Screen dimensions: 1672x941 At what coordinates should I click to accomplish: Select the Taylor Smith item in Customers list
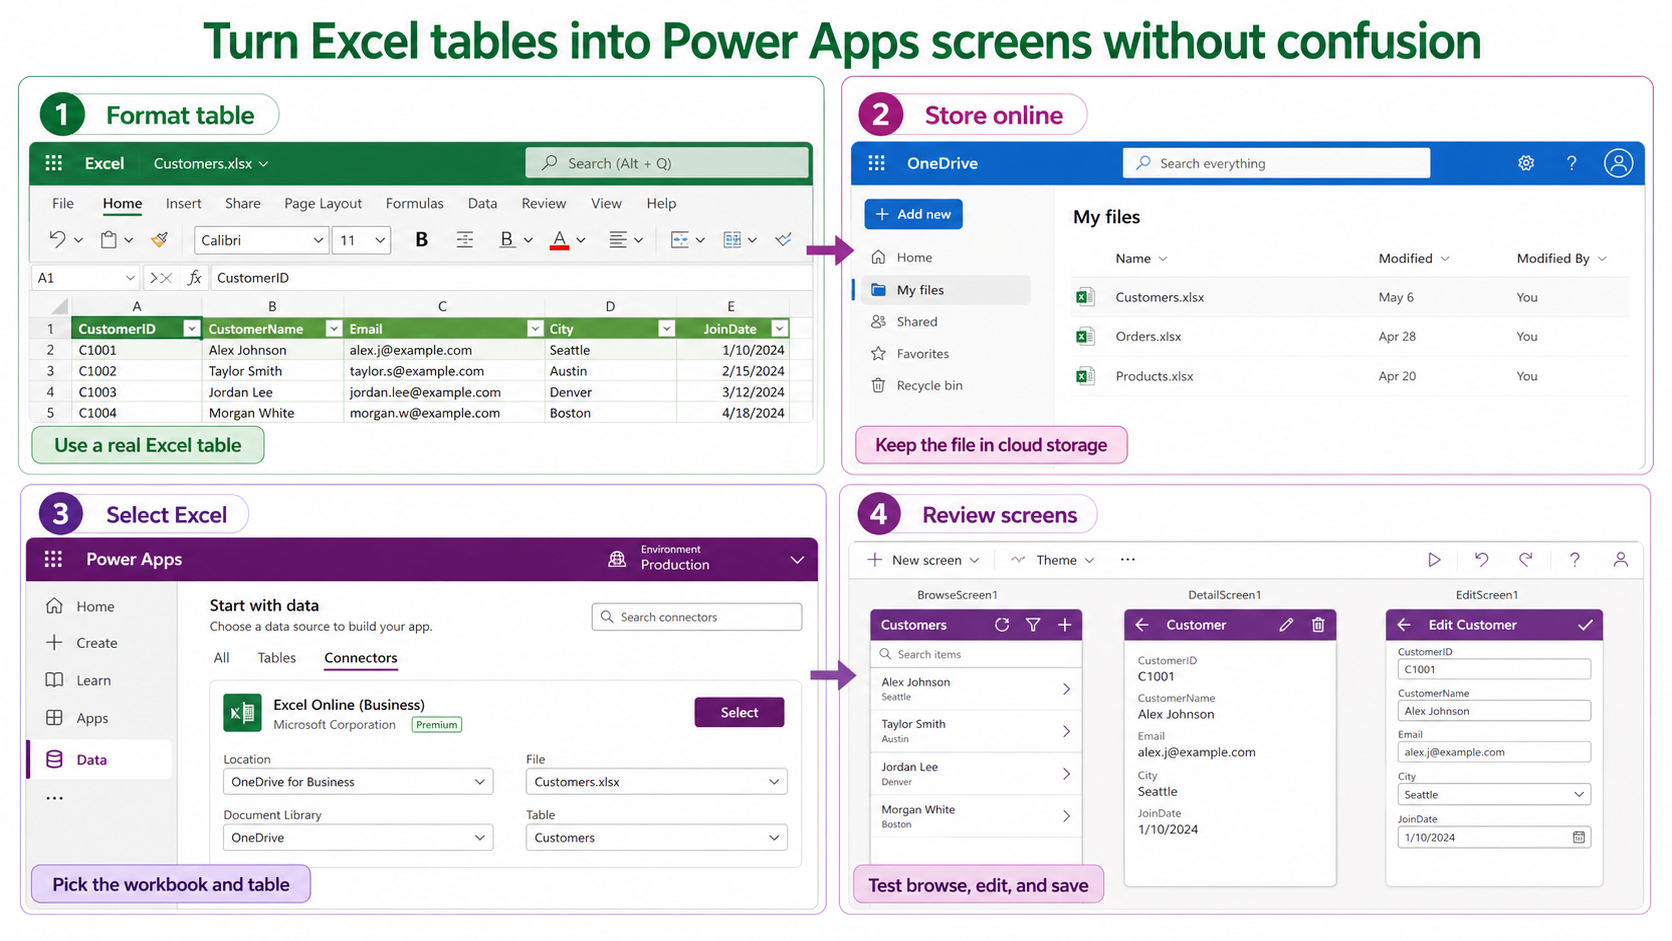coord(976,731)
